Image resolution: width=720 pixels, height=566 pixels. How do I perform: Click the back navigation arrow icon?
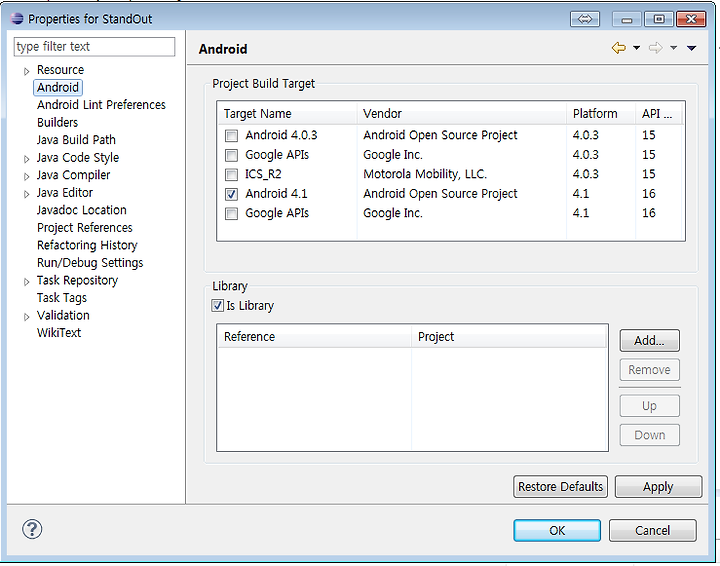[x=619, y=48]
